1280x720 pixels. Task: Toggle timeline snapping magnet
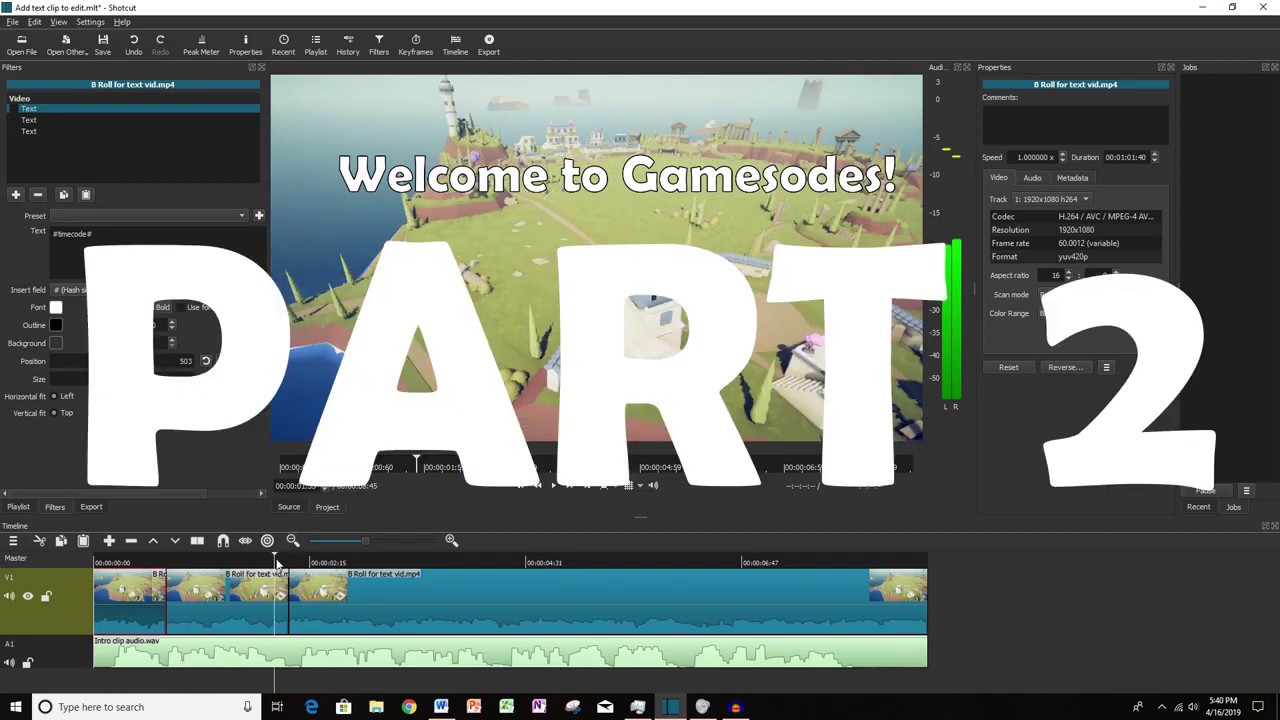(x=223, y=541)
